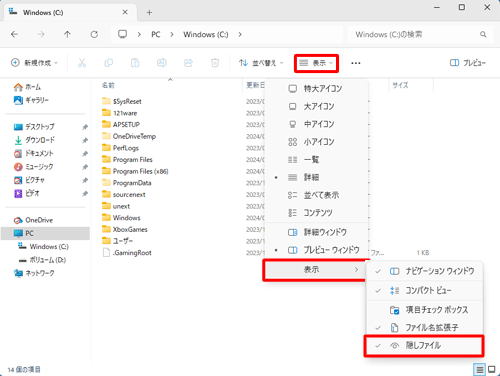Select the ユーザー folder
This screenshot has width=500, height=376.
coord(118,241)
